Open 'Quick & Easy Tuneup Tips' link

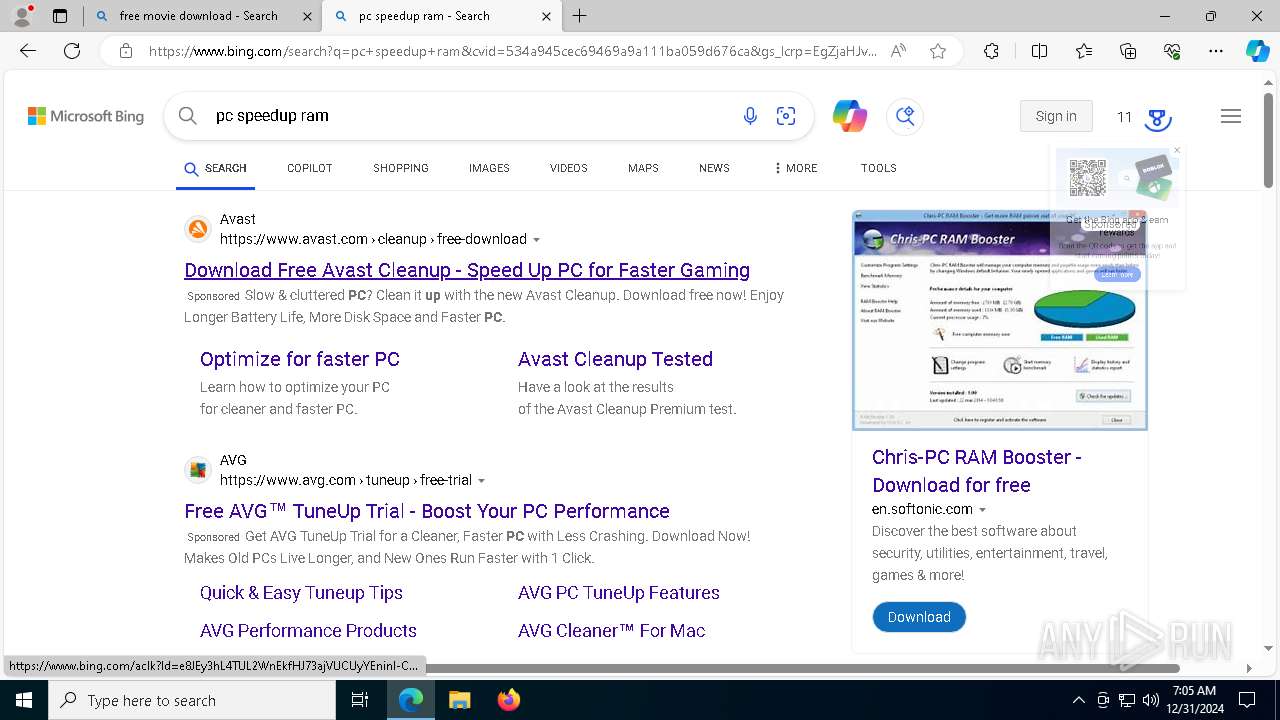[301, 593]
